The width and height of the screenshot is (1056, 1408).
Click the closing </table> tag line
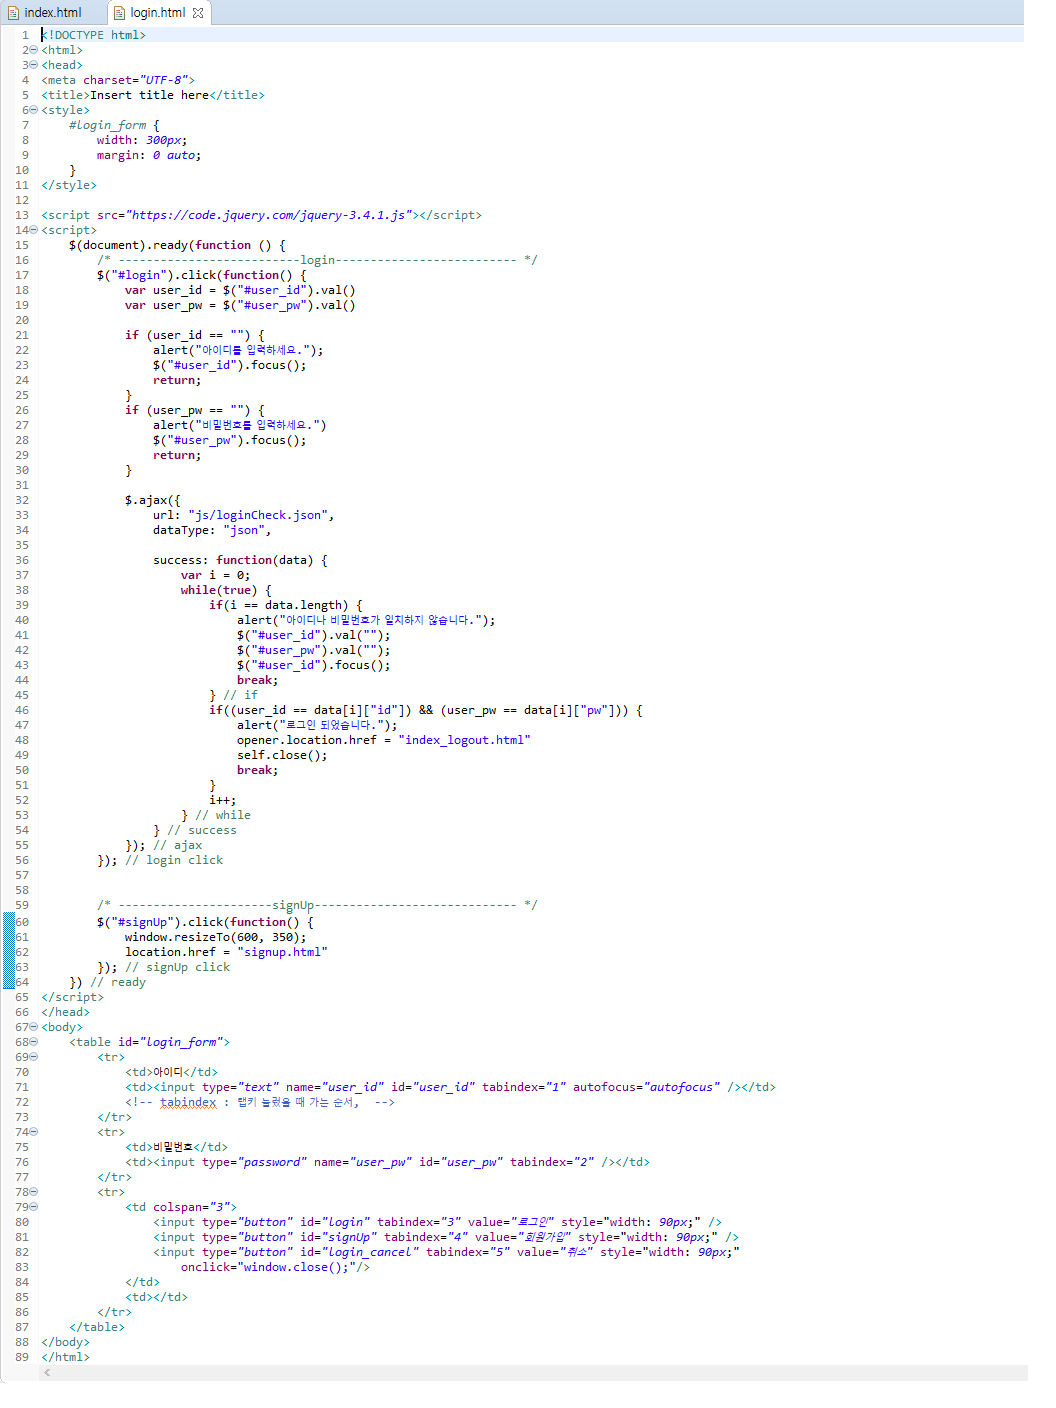[97, 1327]
